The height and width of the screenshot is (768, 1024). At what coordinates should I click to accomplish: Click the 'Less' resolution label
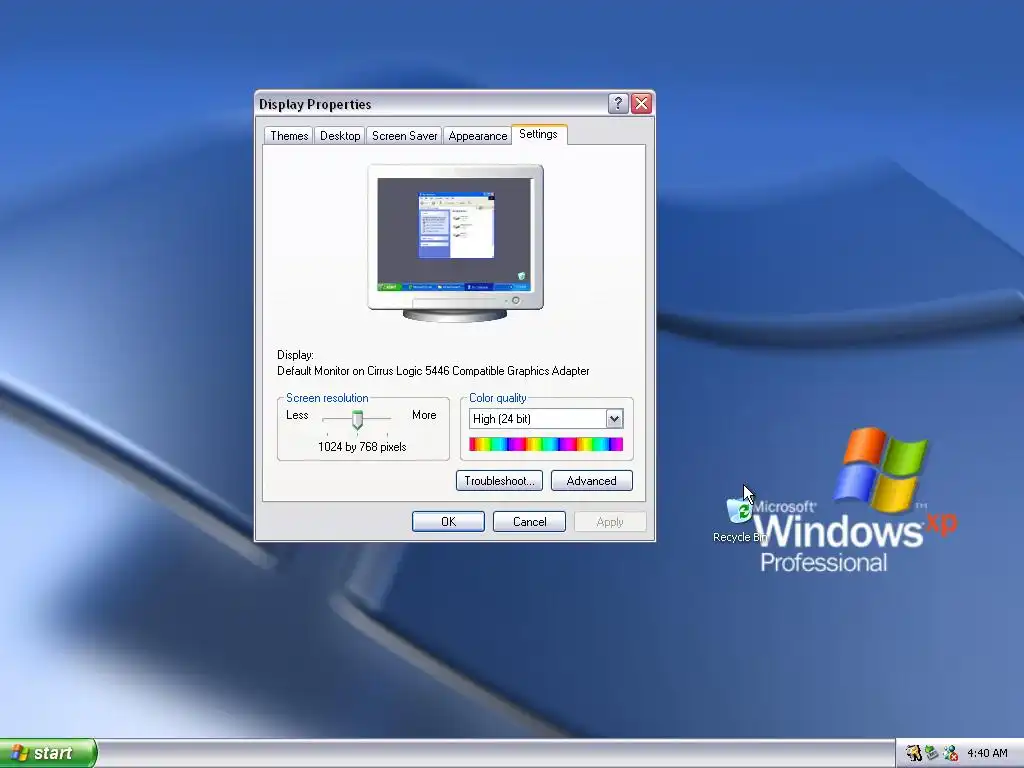[297, 415]
